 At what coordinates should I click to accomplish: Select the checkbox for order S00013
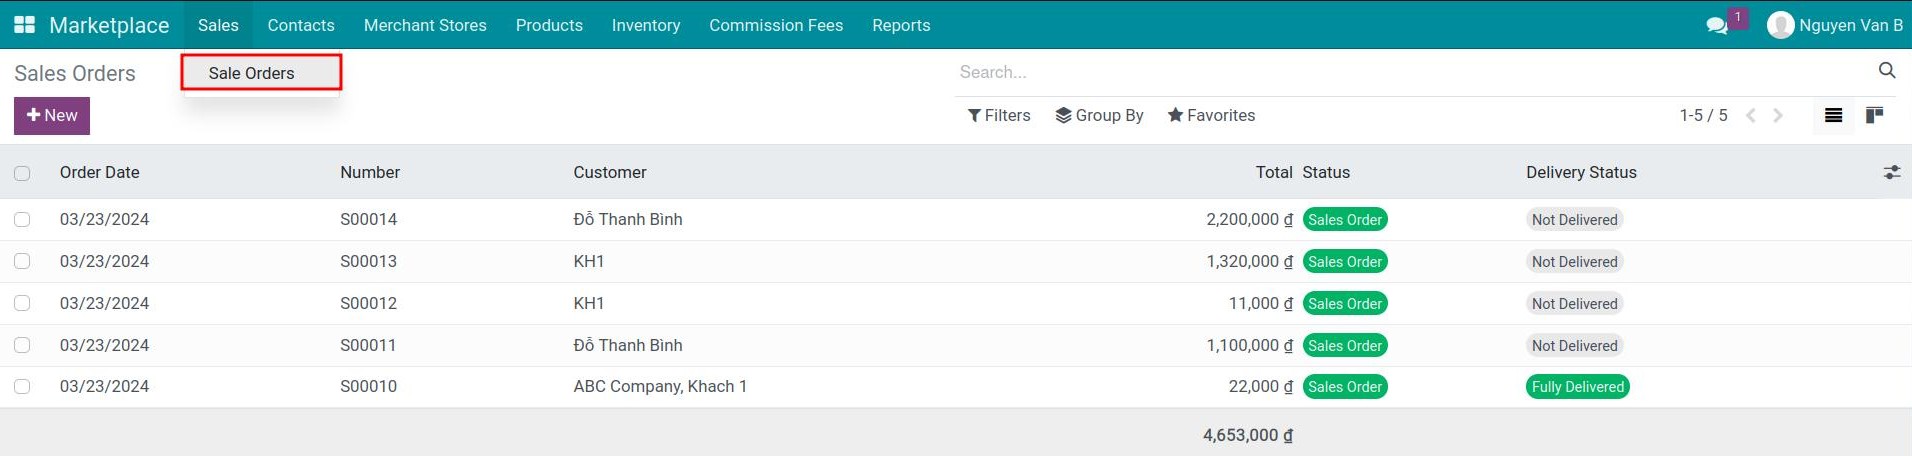(x=22, y=262)
